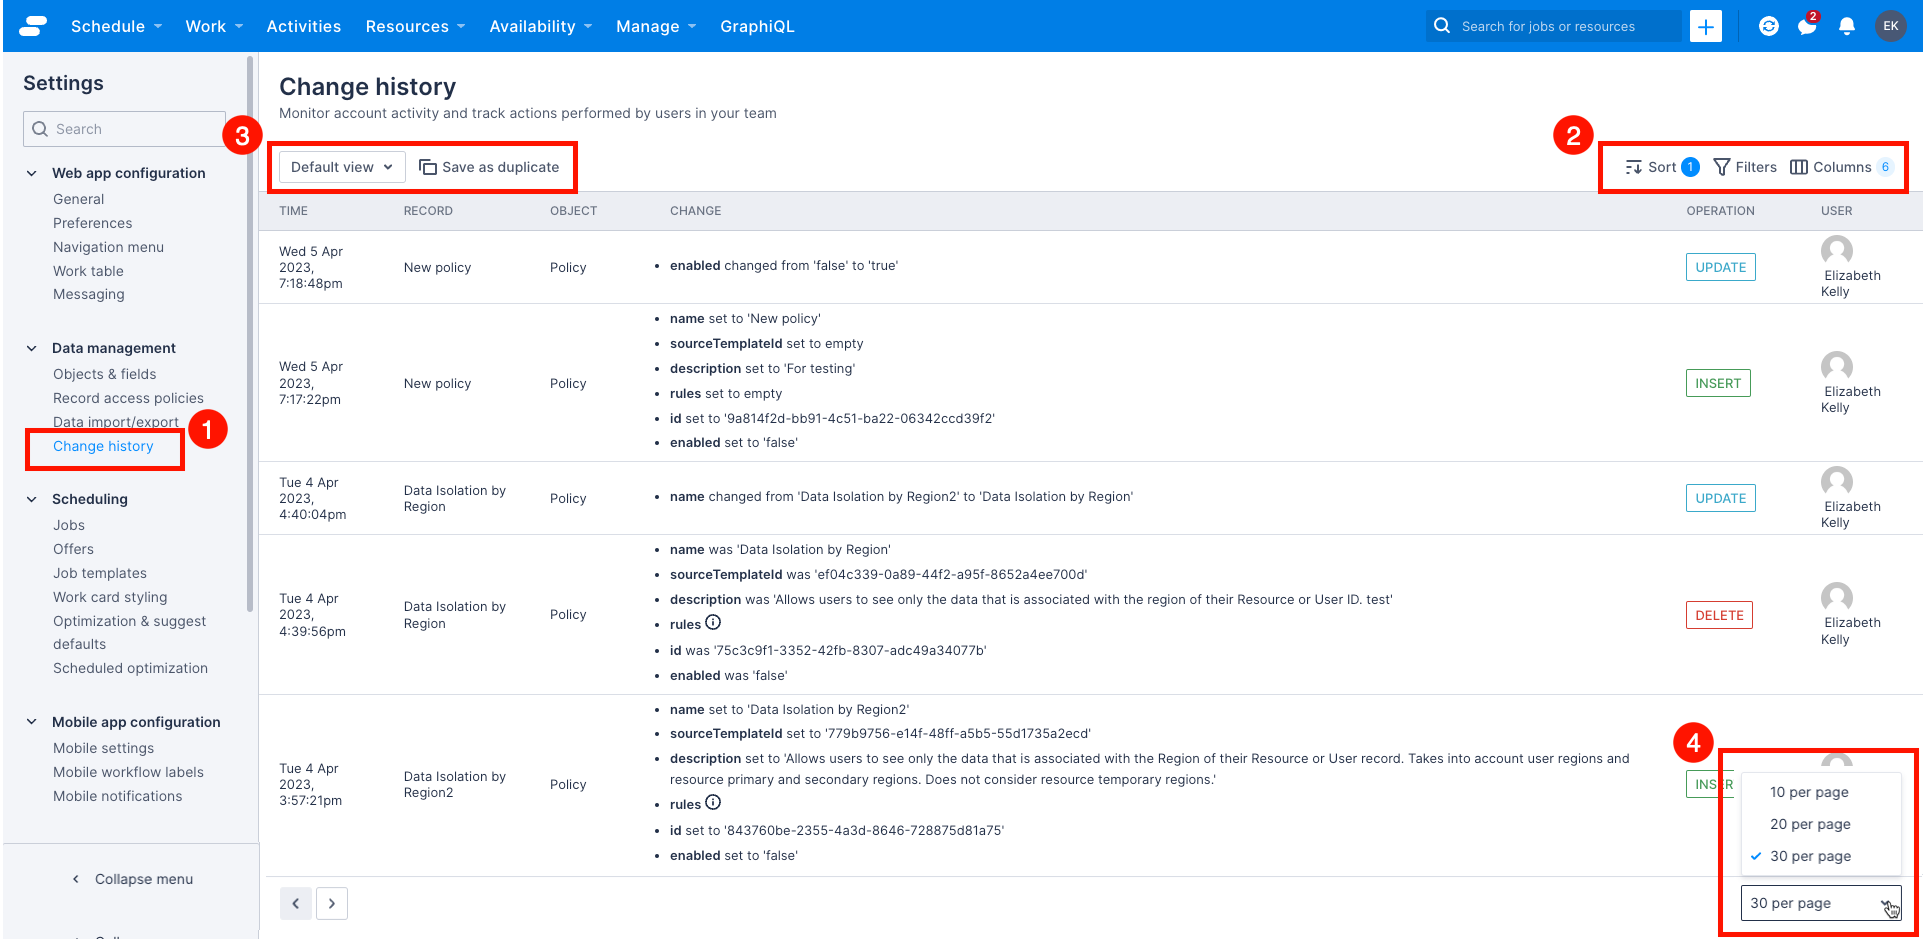This screenshot has width=1923, height=939.
Task: Open the Default view dropdown
Action: click(x=339, y=167)
